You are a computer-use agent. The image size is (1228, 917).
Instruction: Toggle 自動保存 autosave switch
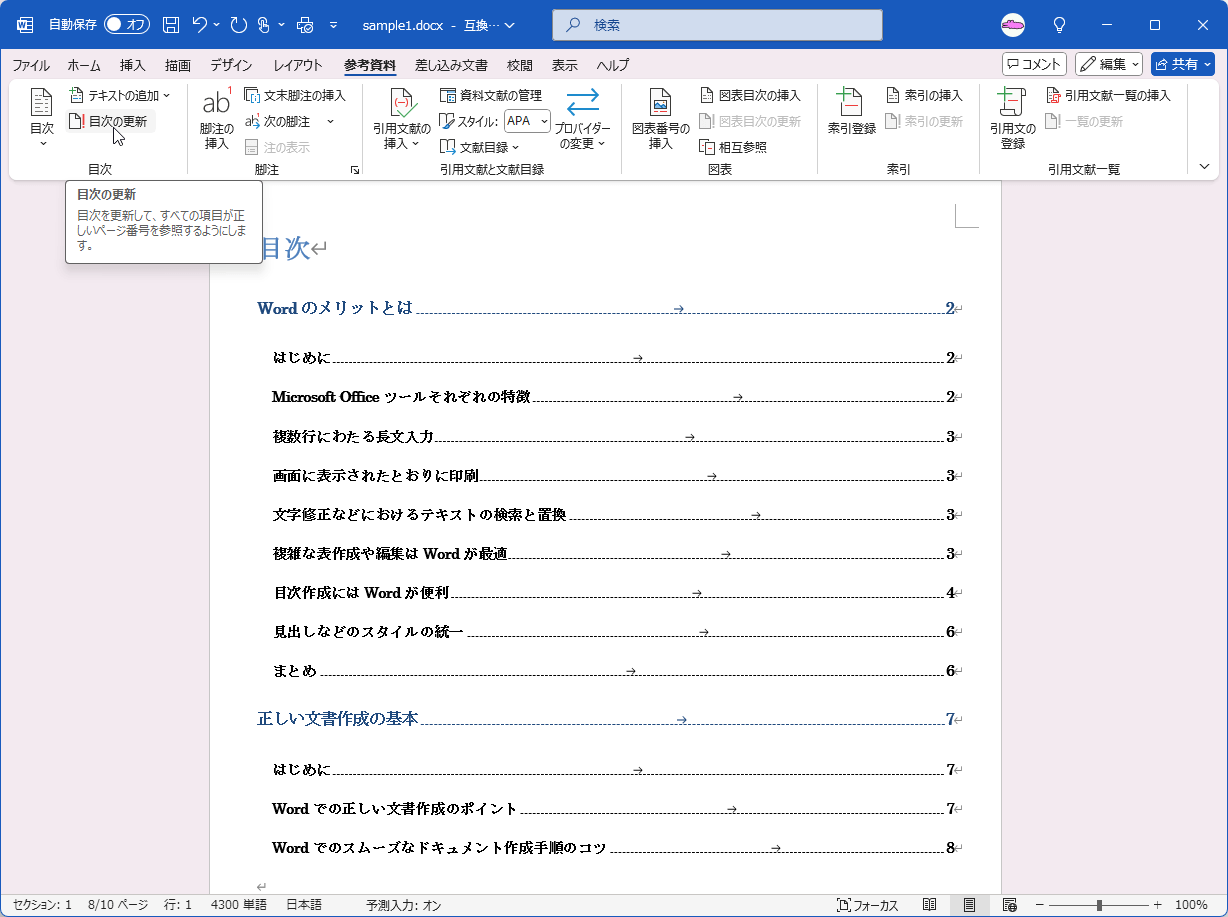pos(127,24)
